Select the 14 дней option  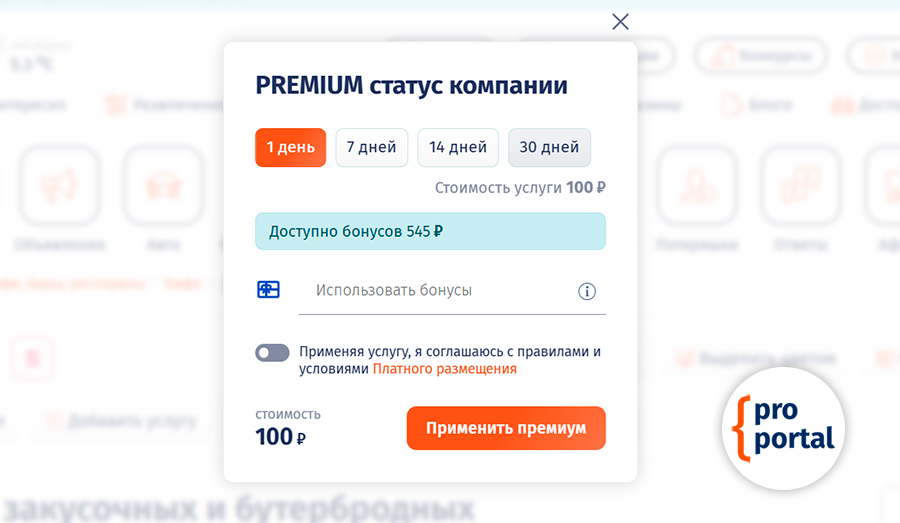tap(458, 147)
